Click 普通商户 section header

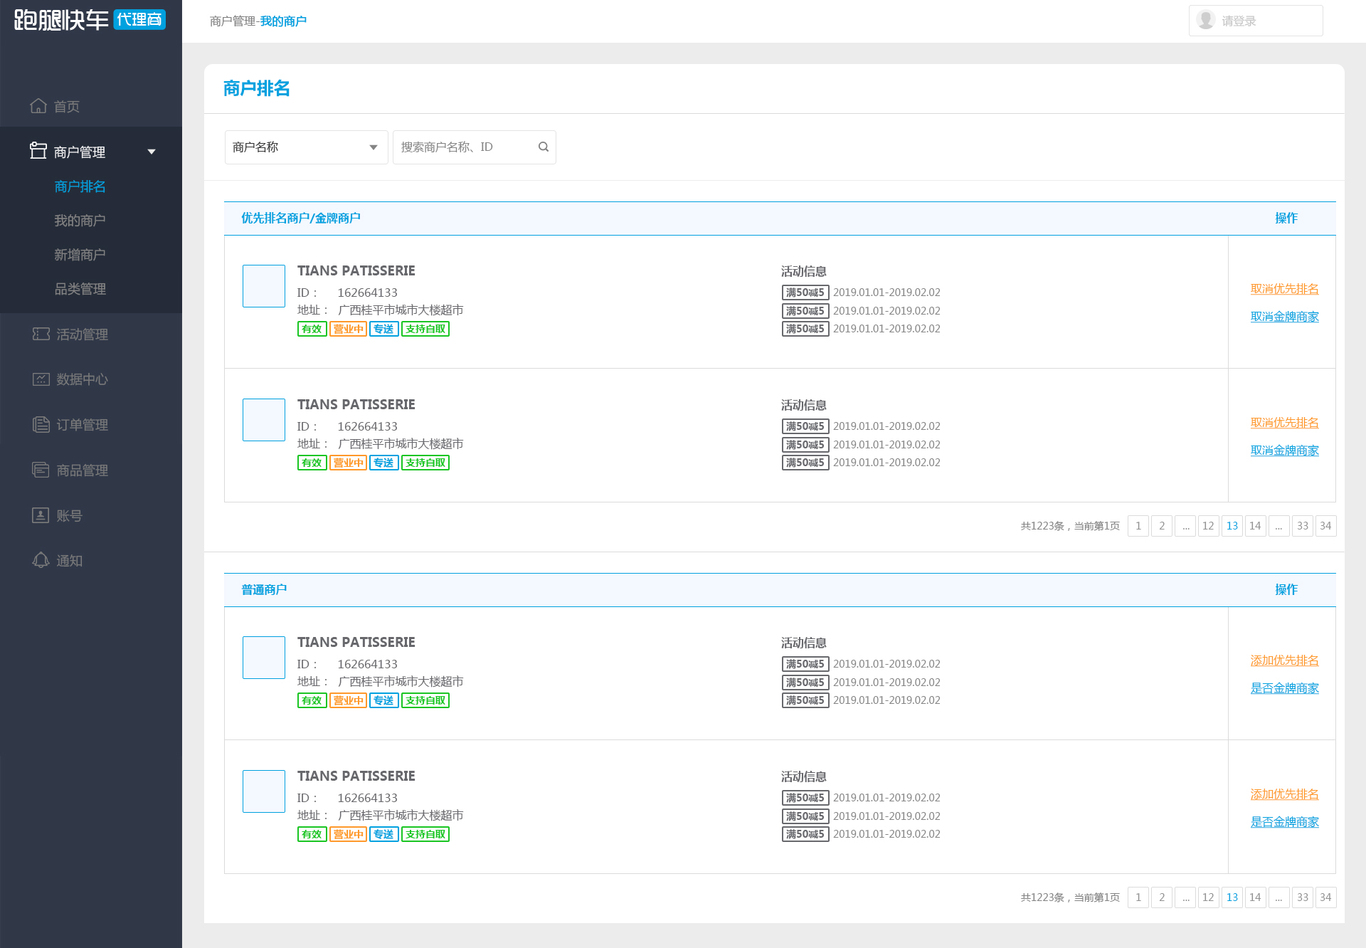click(x=264, y=590)
